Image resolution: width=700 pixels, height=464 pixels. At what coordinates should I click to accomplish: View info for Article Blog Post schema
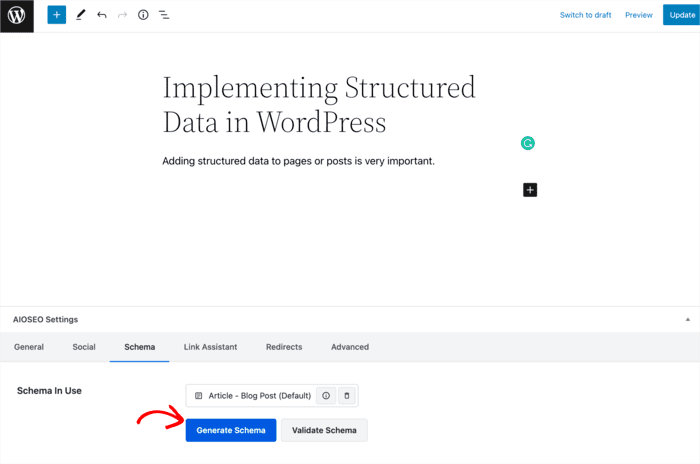(x=326, y=396)
